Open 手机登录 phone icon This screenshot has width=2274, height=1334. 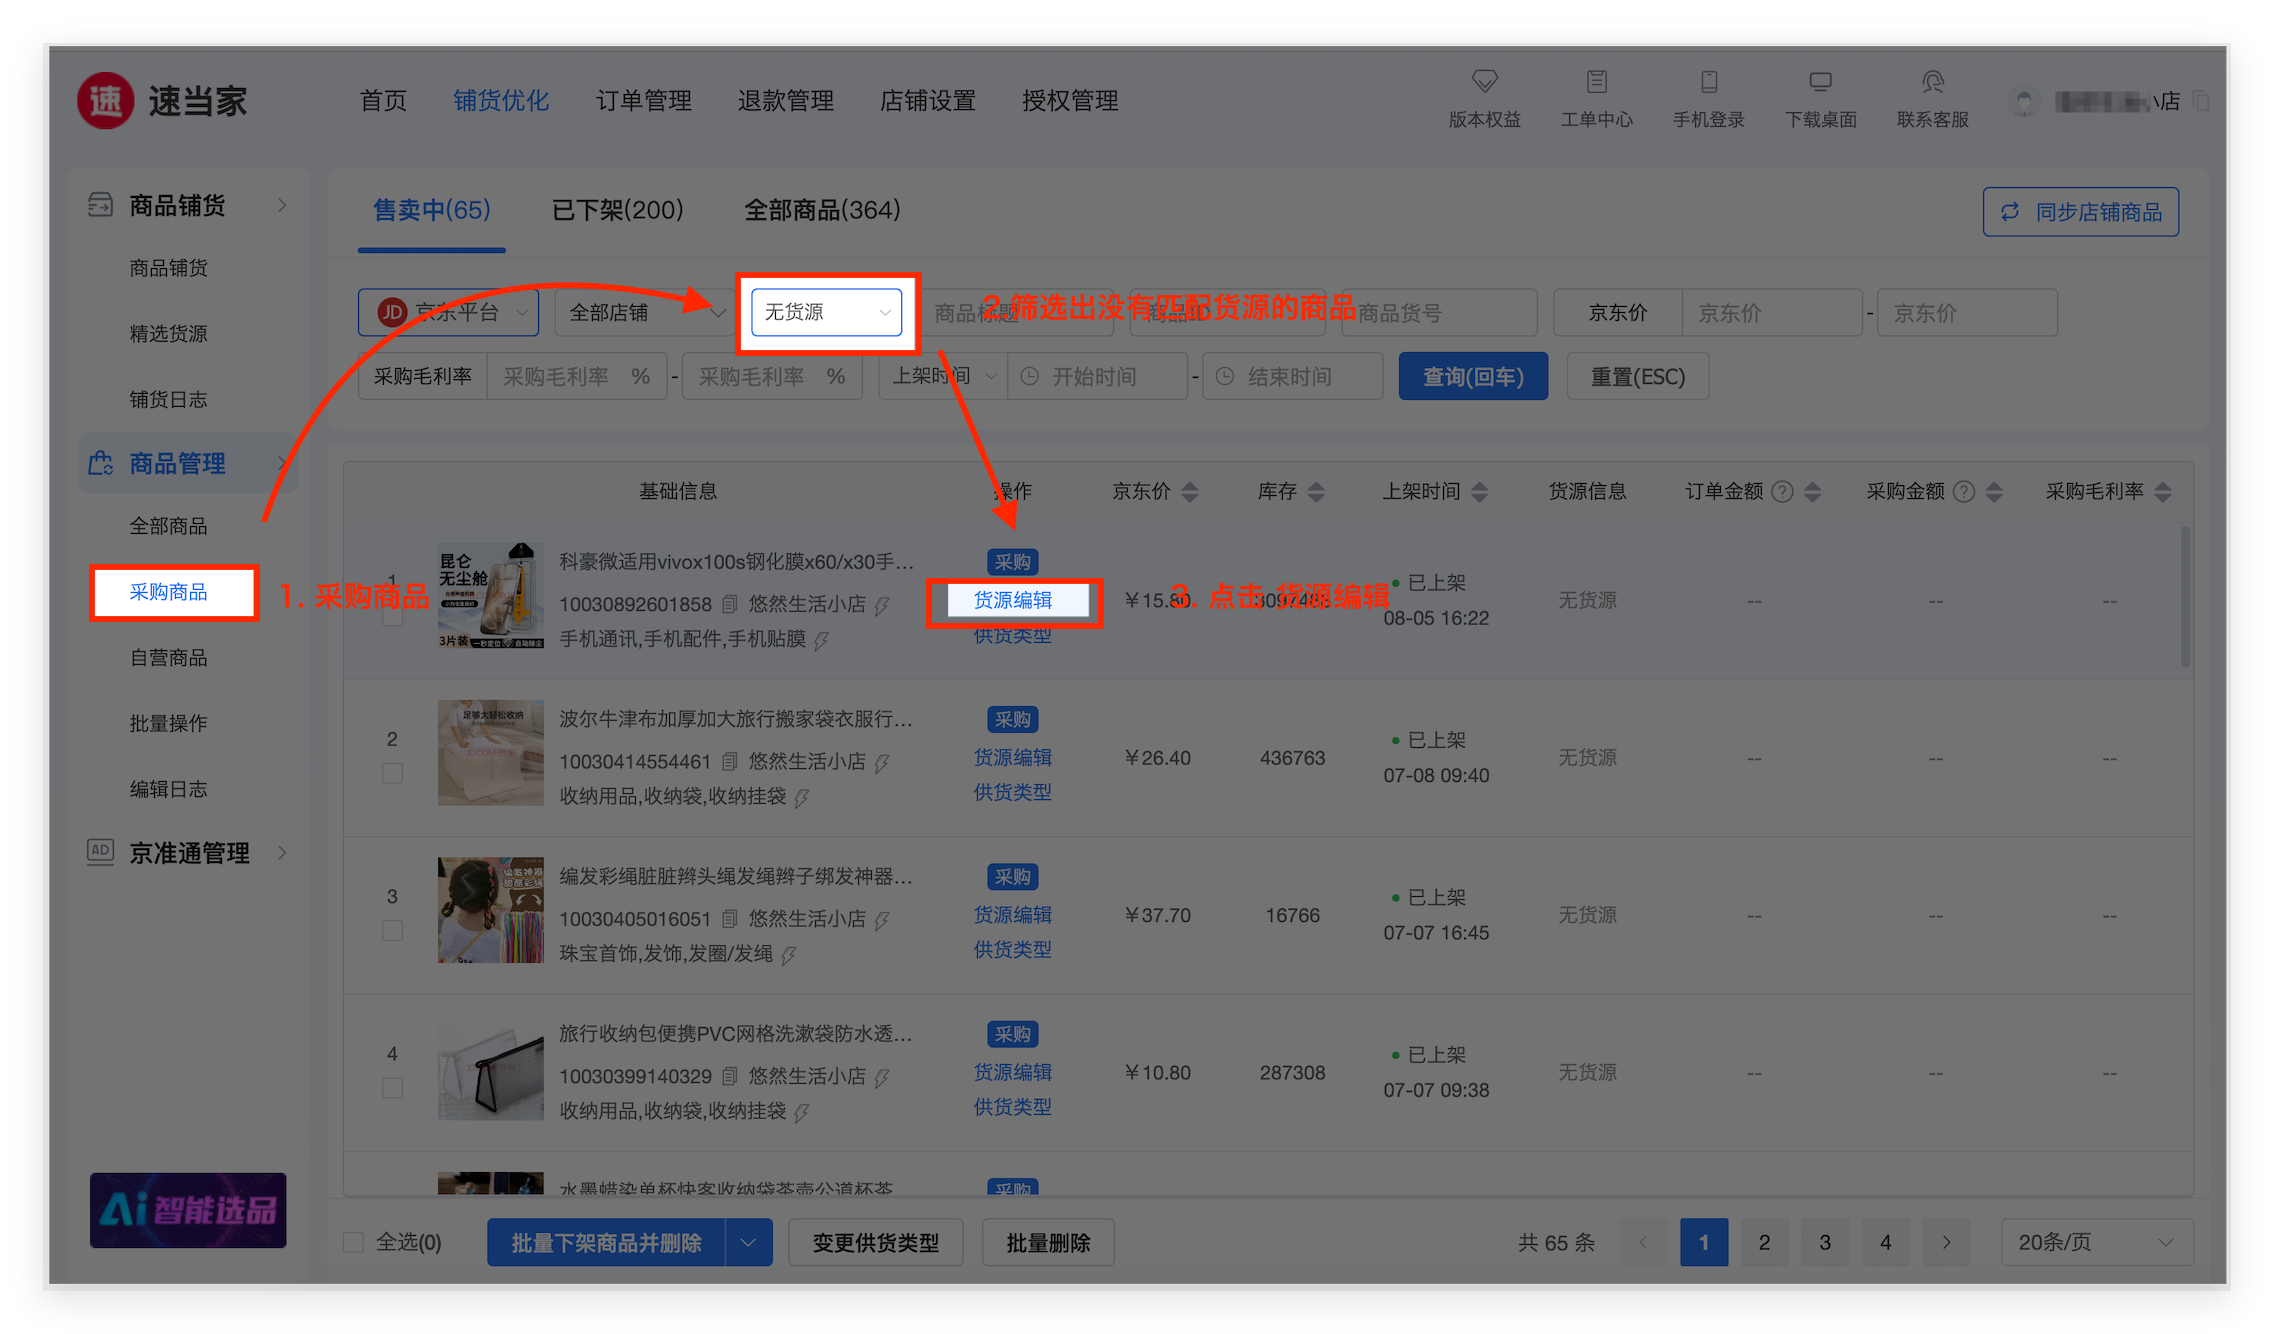coord(1708,82)
